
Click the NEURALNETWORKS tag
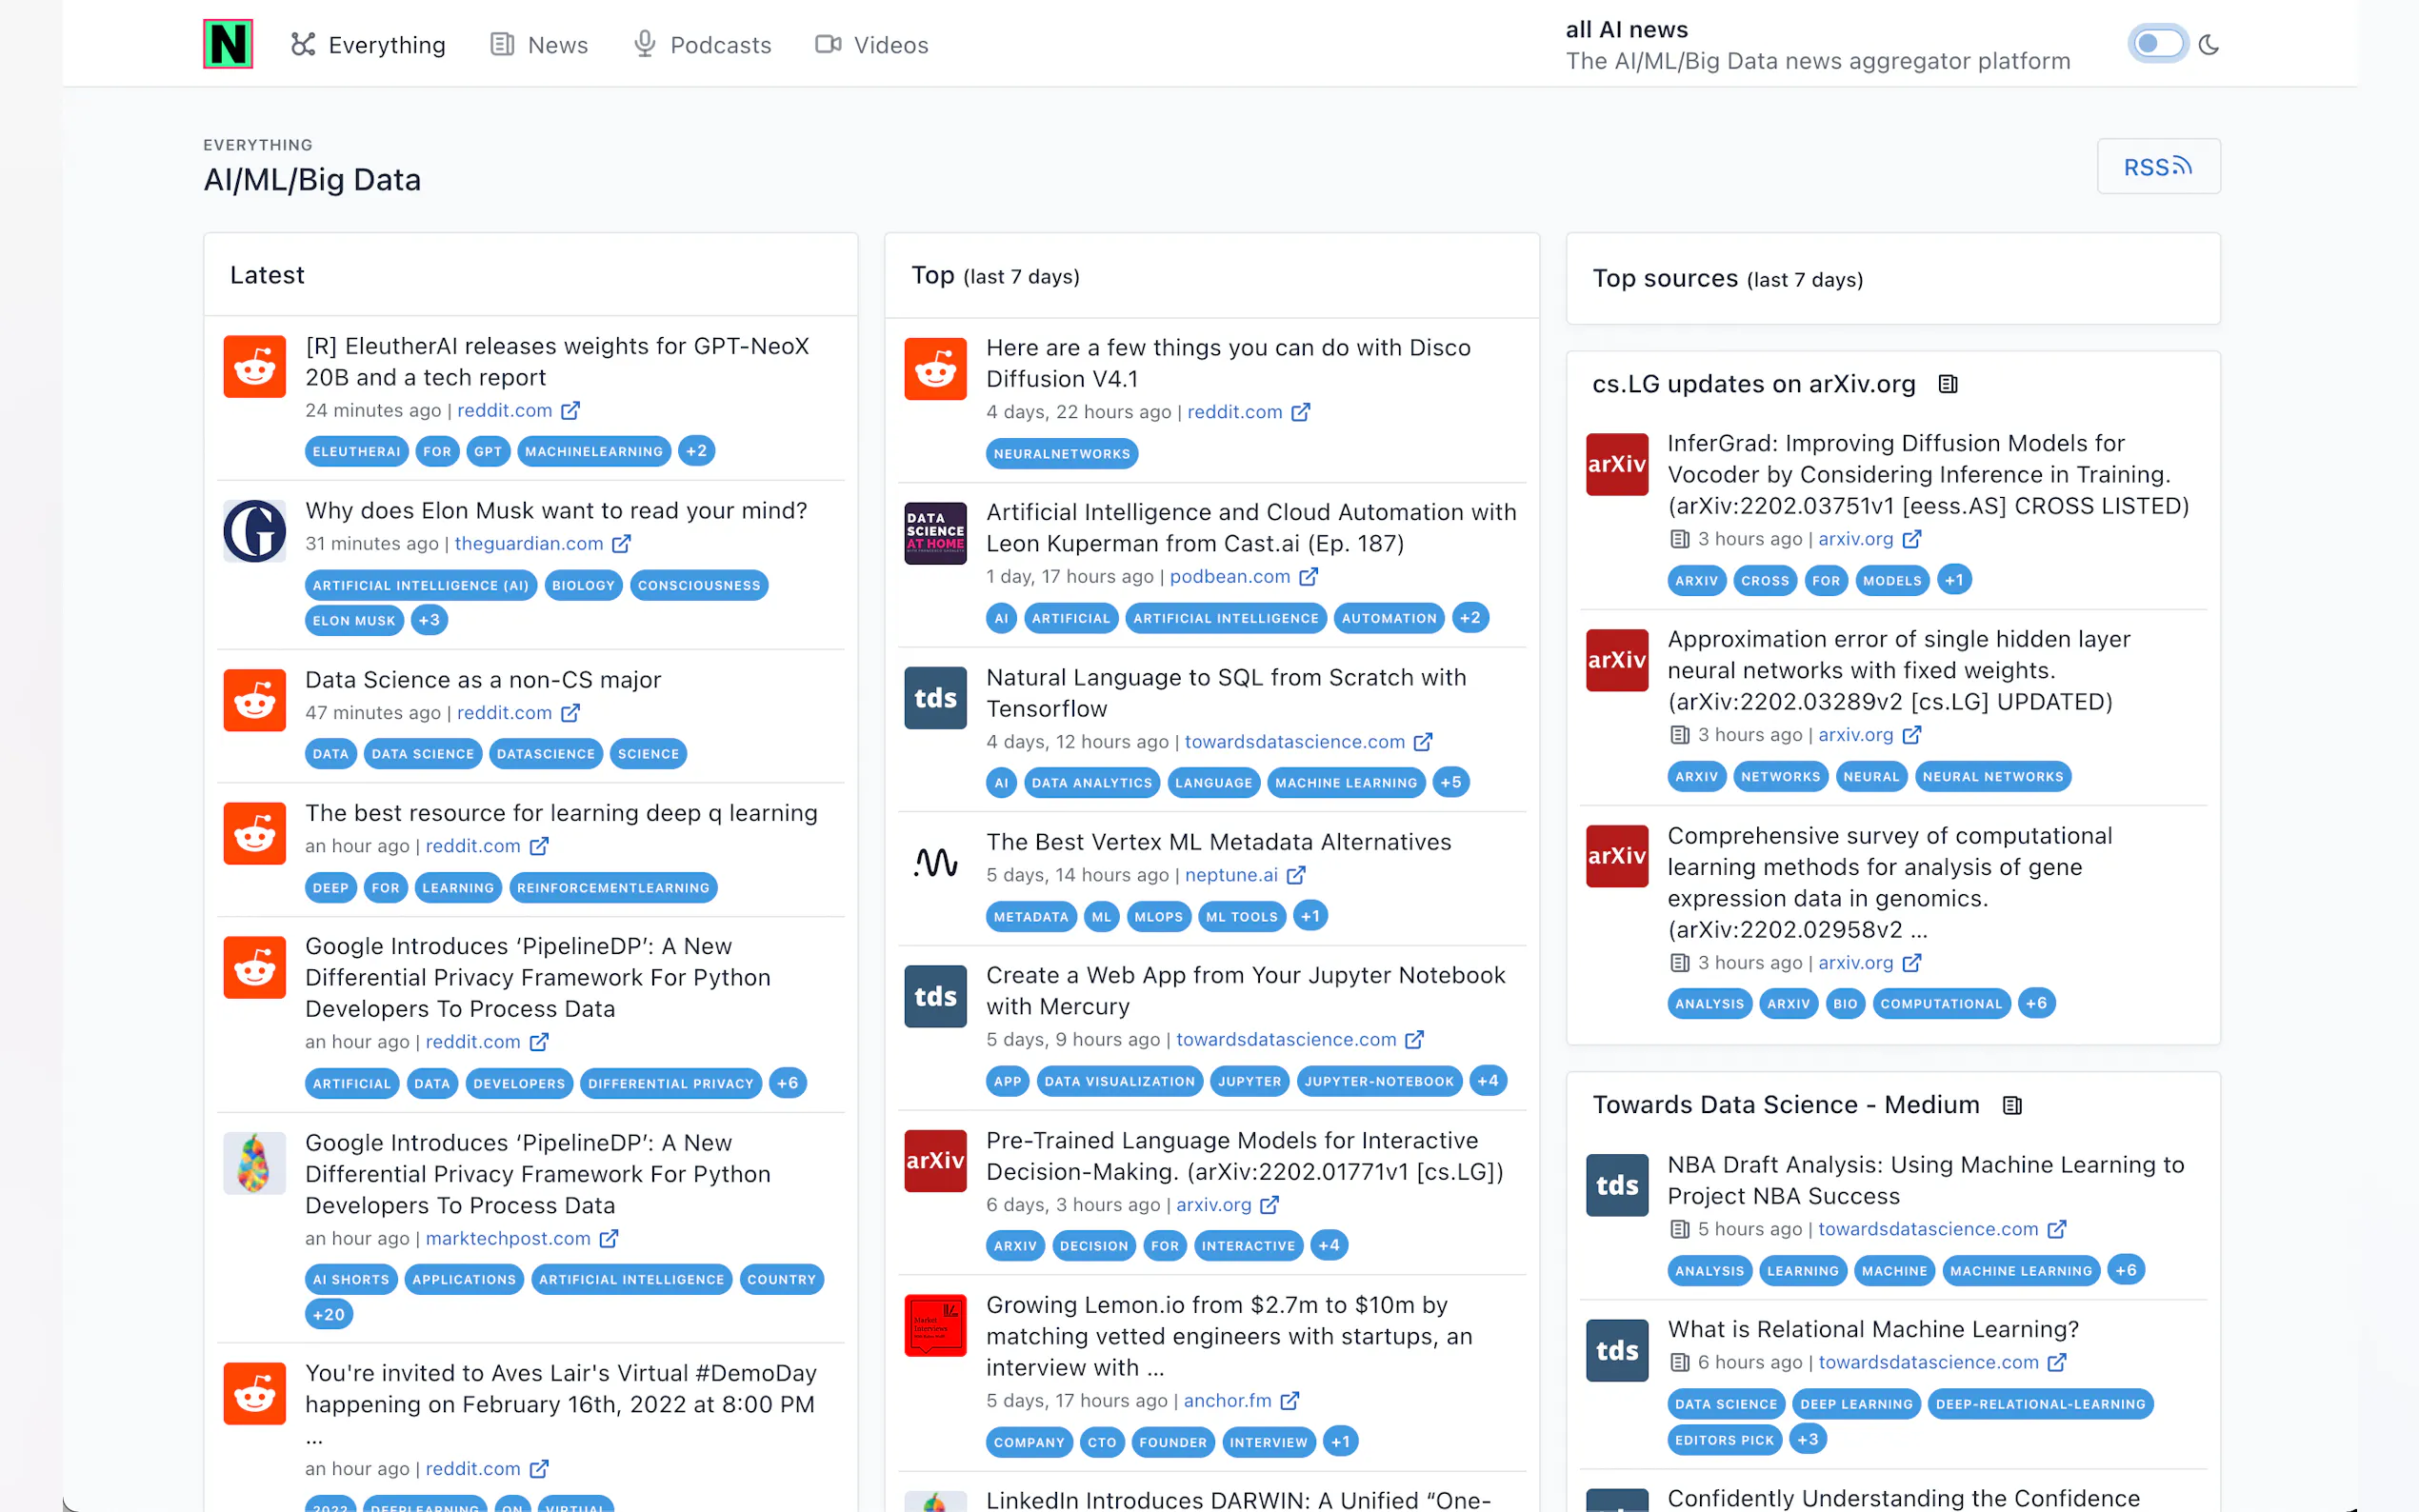point(1061,454)
